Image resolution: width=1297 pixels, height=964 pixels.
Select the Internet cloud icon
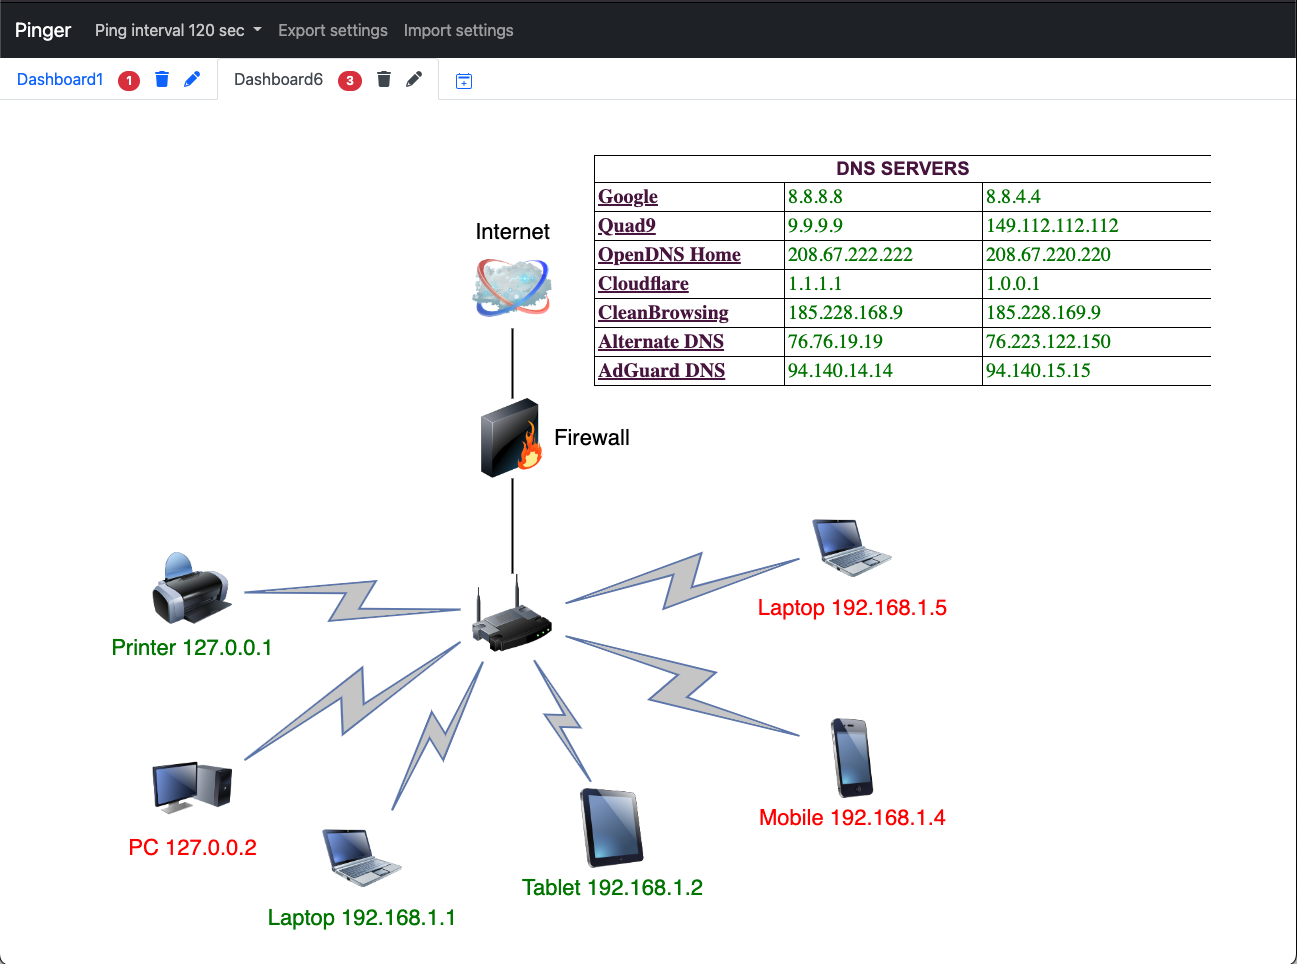[x=512, y=287]
